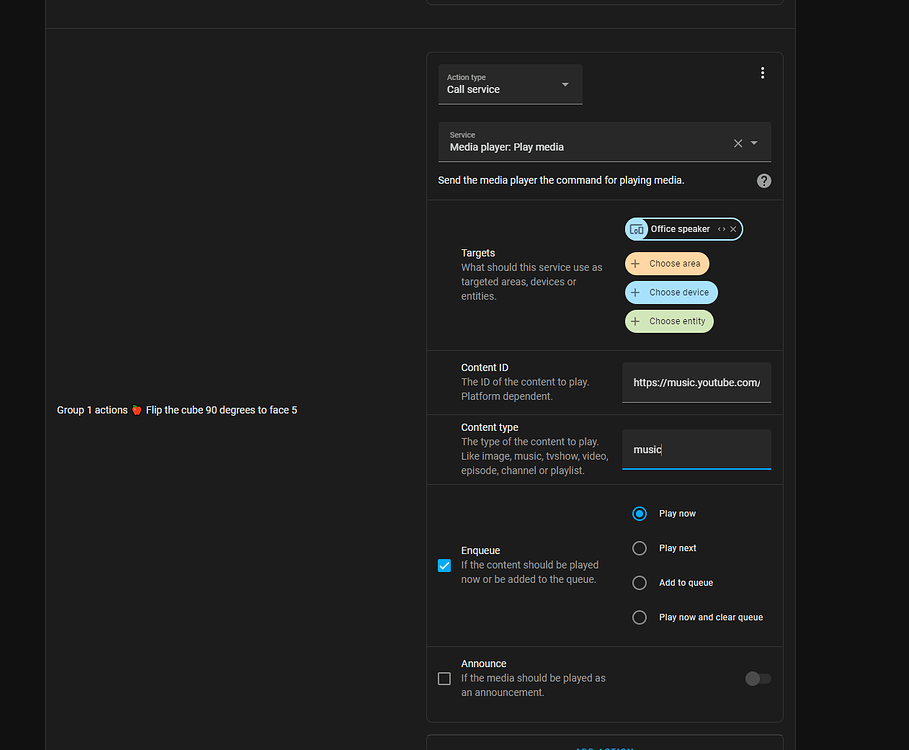This screenshot has width=909, height=750.
Task: Click the speaker icon on the Office speaker chip
Action: [x=637, y=229]
